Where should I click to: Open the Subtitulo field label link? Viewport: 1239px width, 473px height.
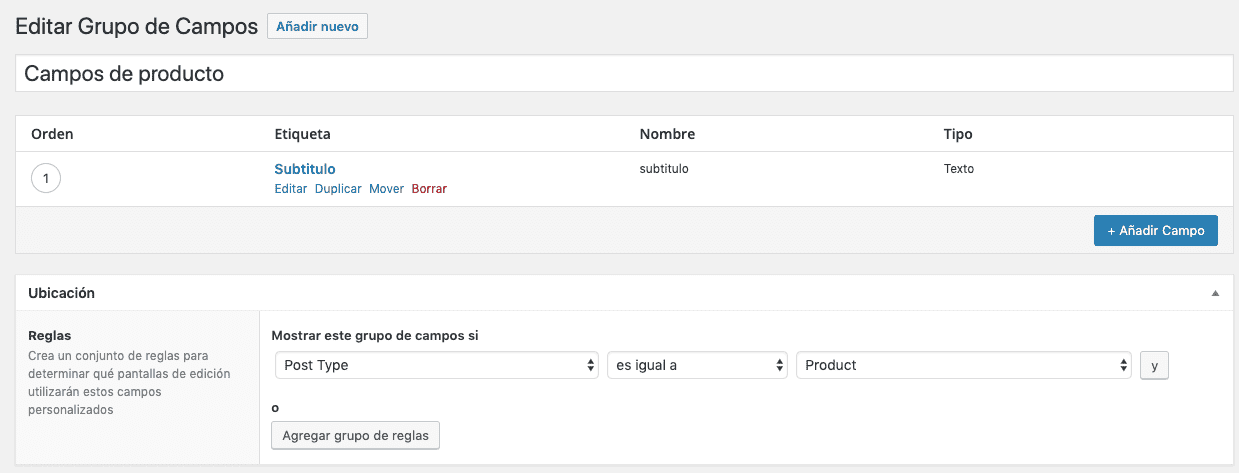(304, 169)
